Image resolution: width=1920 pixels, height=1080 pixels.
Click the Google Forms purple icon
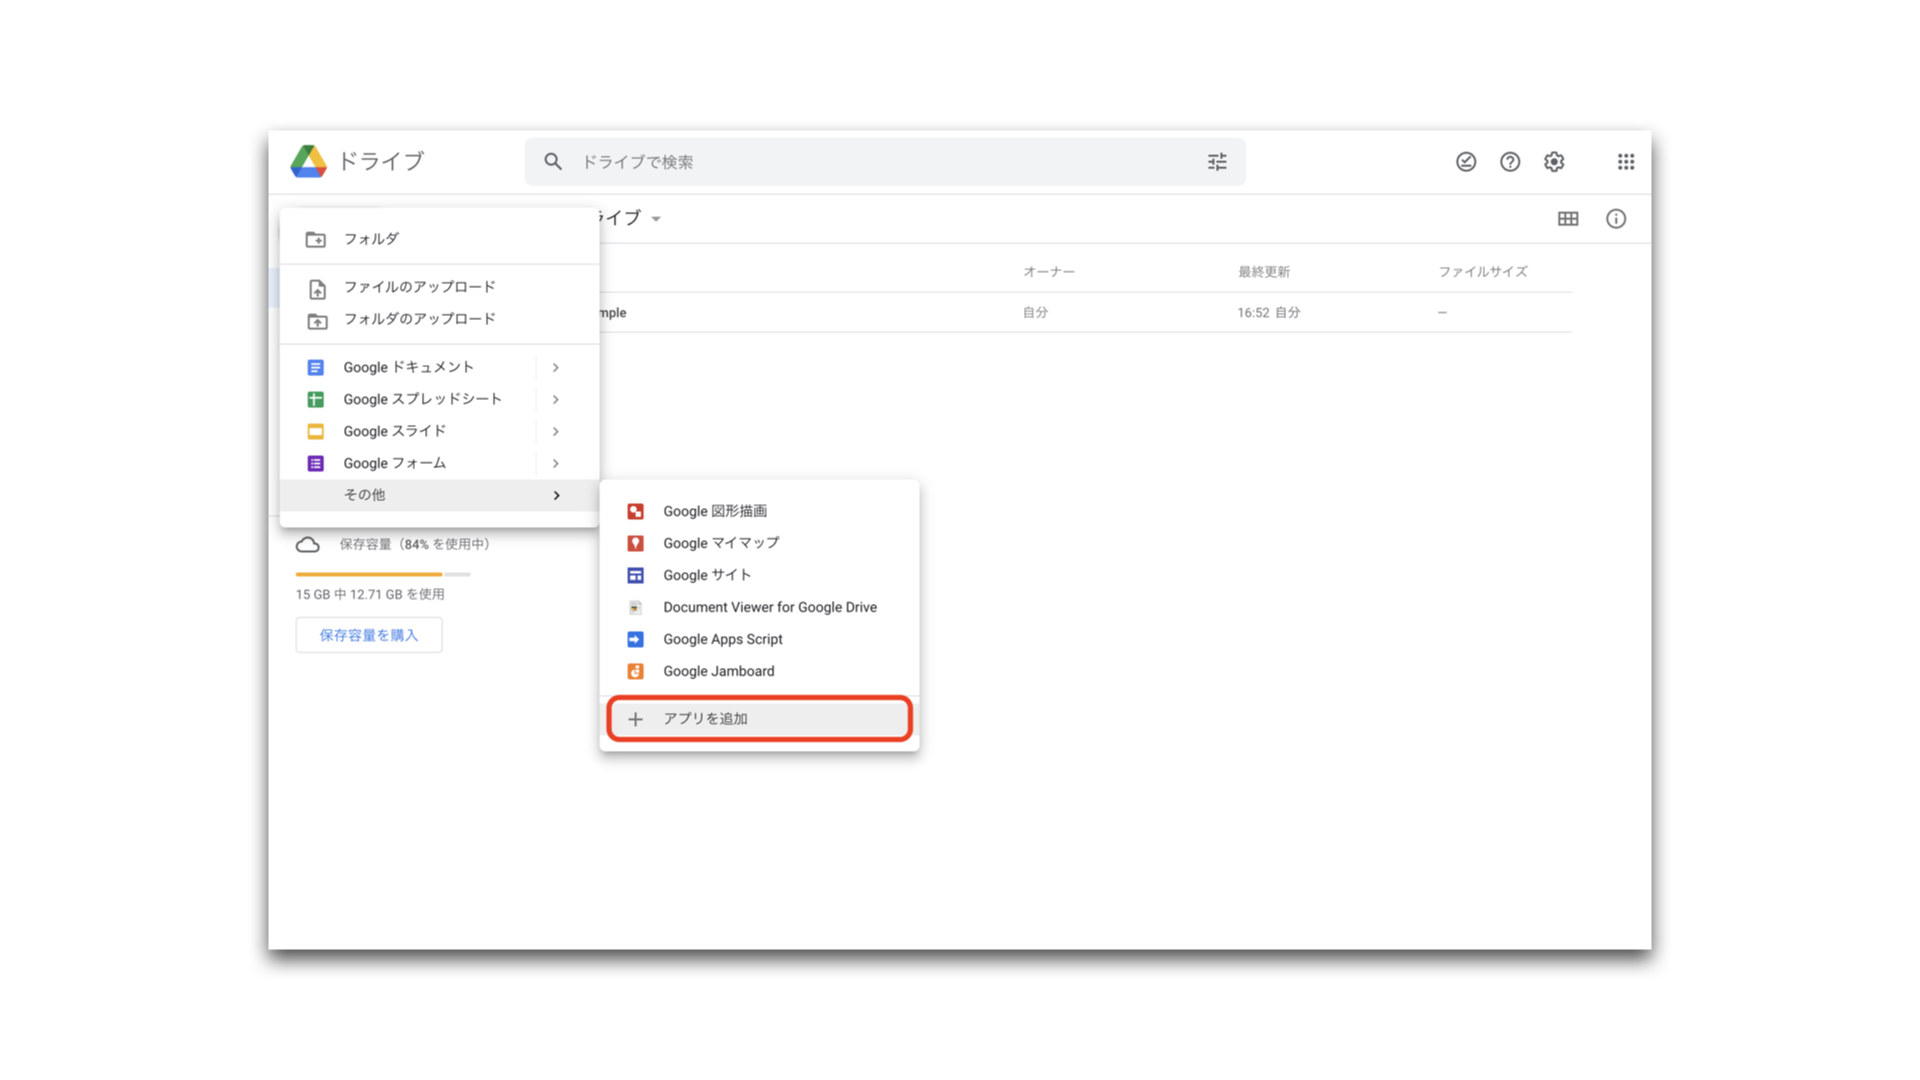coord(315,464)
